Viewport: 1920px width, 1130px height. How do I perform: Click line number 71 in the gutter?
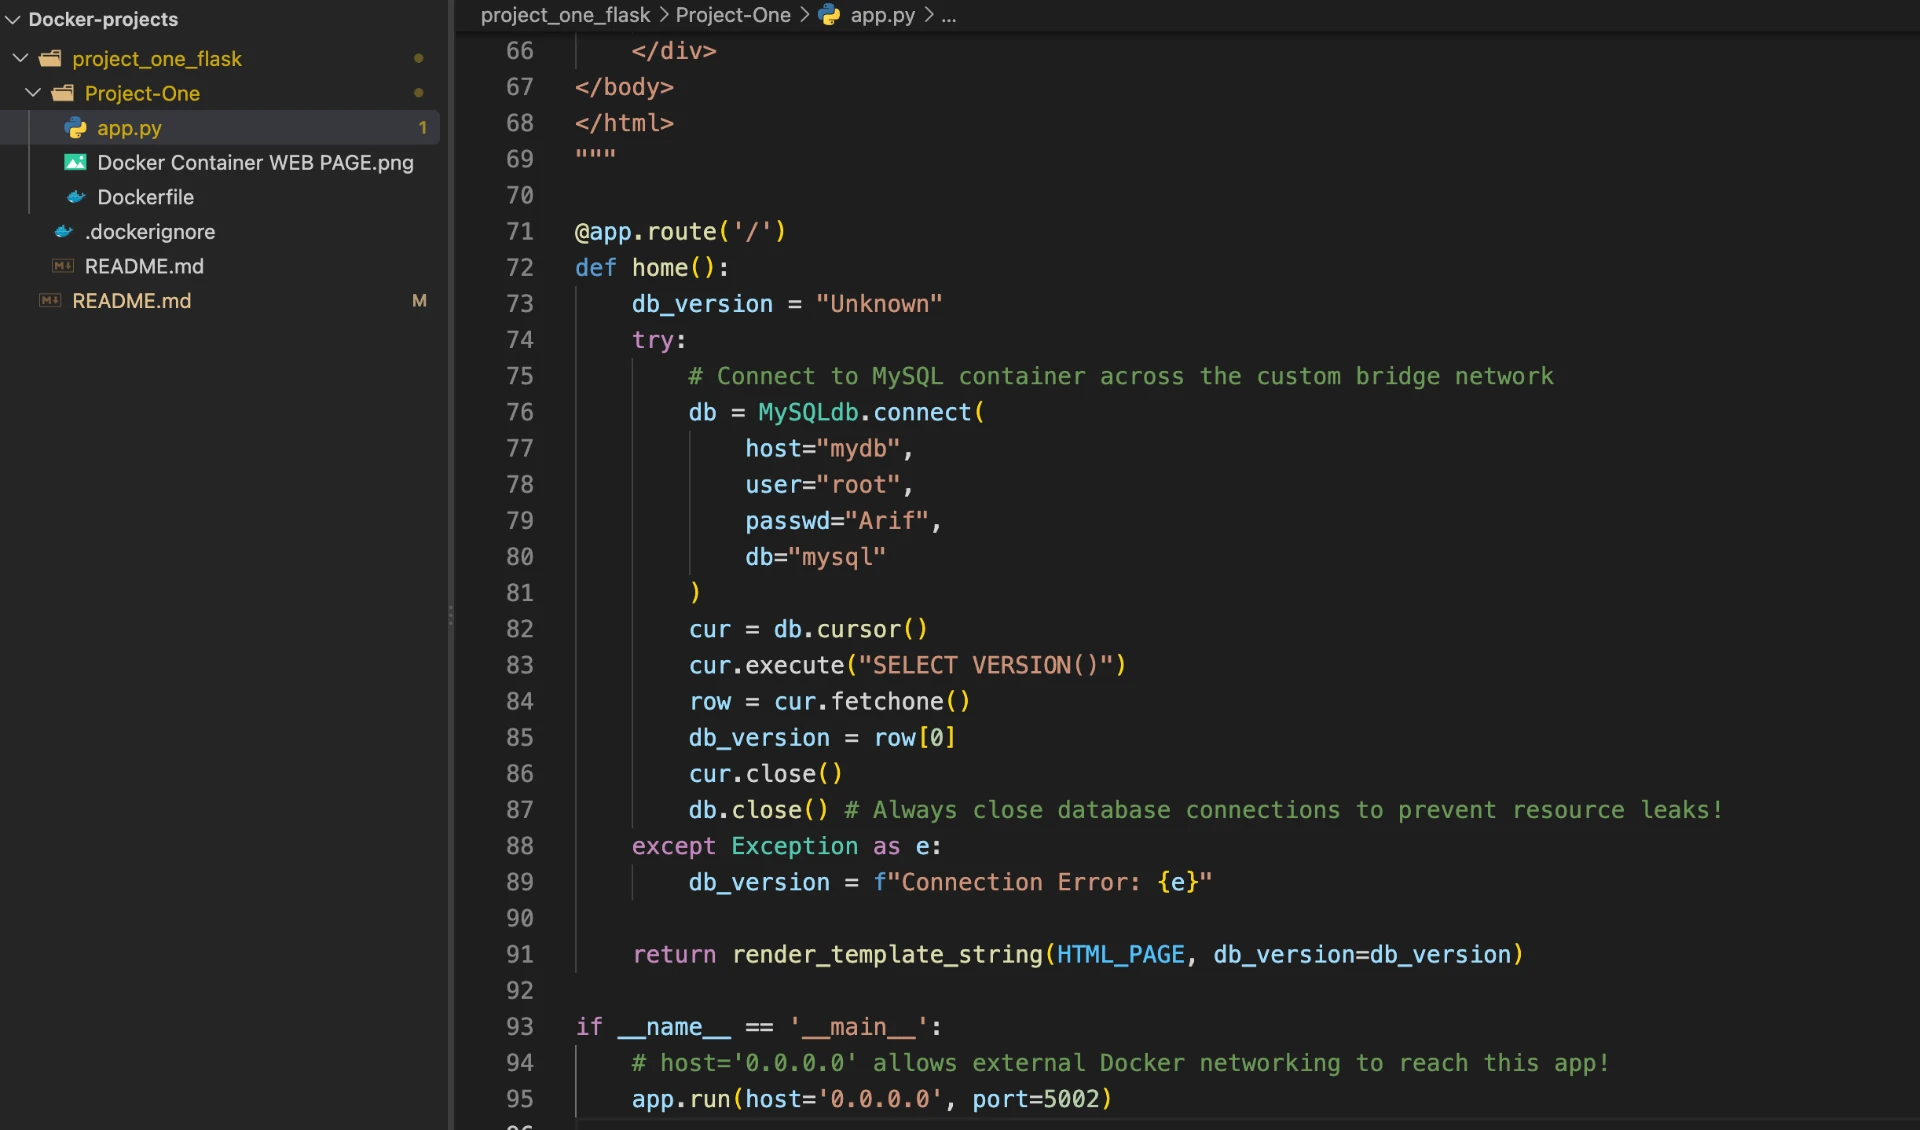(519, 232)
